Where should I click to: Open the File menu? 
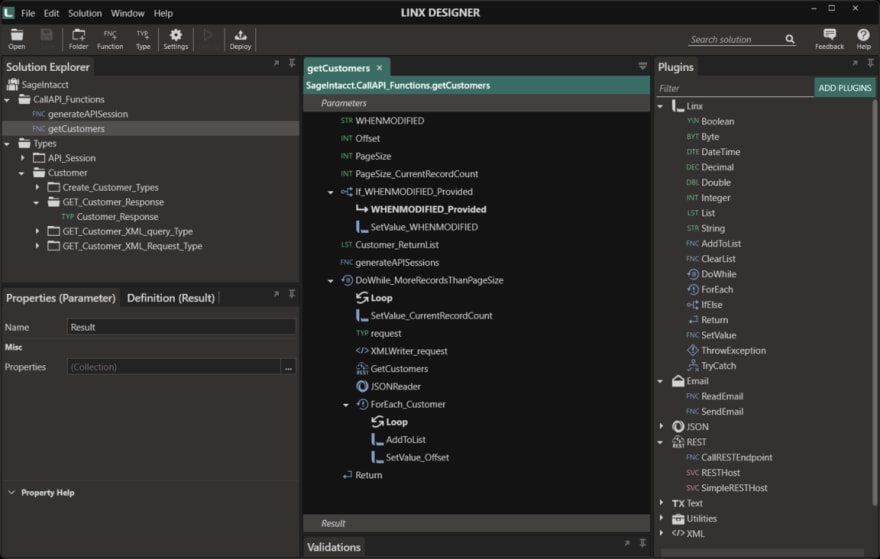28,13
